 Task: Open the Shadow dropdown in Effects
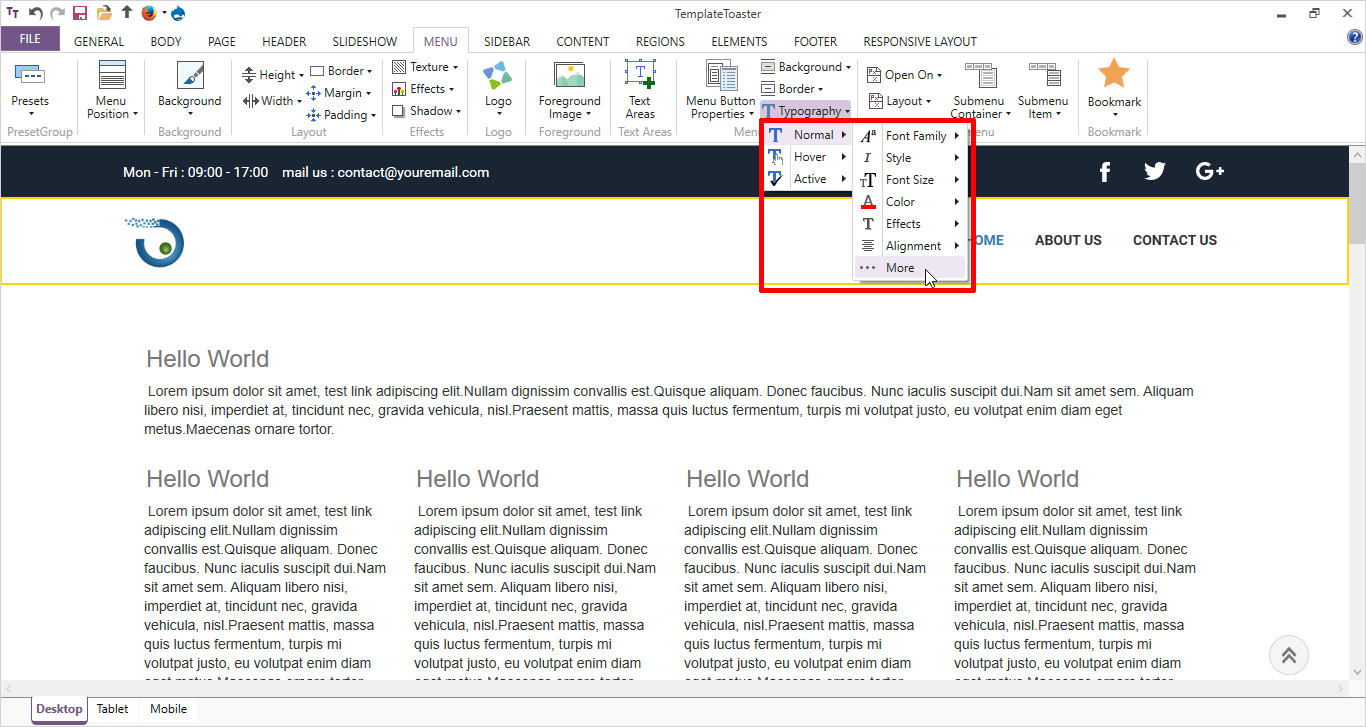(427, 111)
